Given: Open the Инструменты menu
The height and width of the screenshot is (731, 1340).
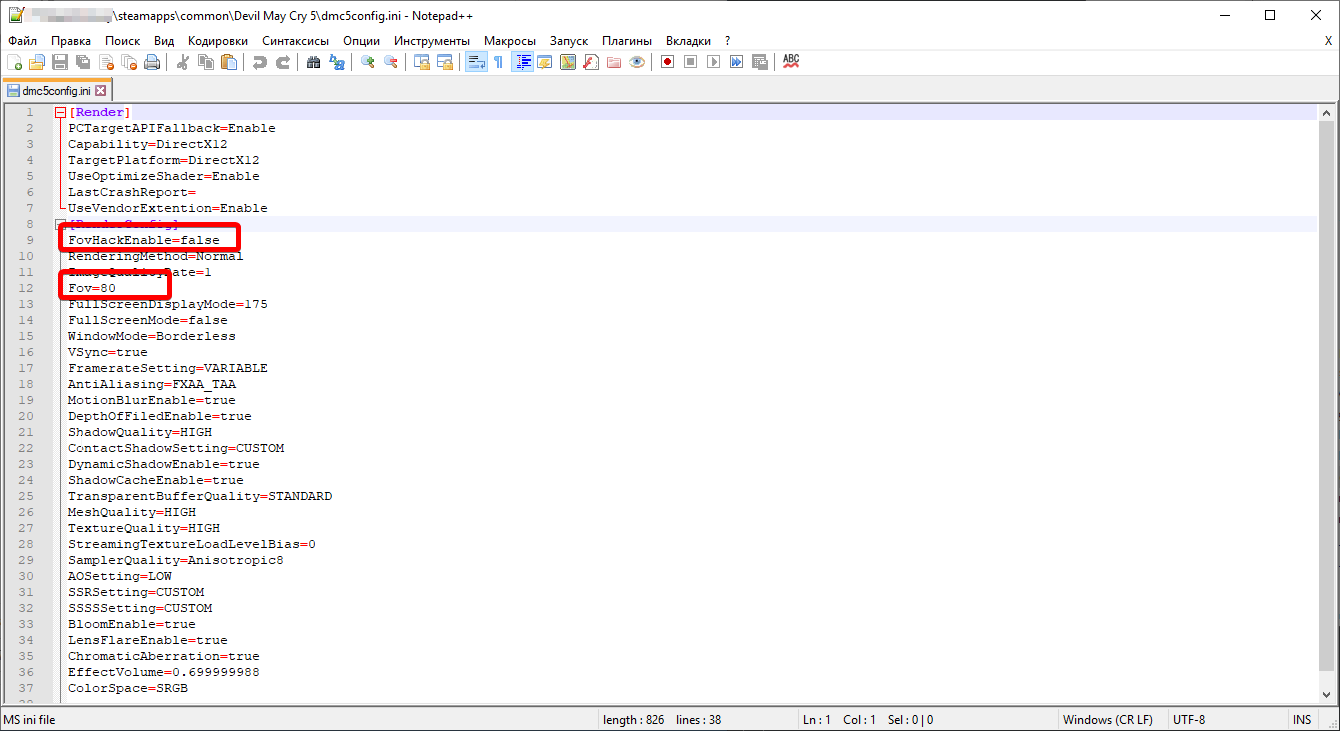Looking at the screenshot, I should click(432, 41).
